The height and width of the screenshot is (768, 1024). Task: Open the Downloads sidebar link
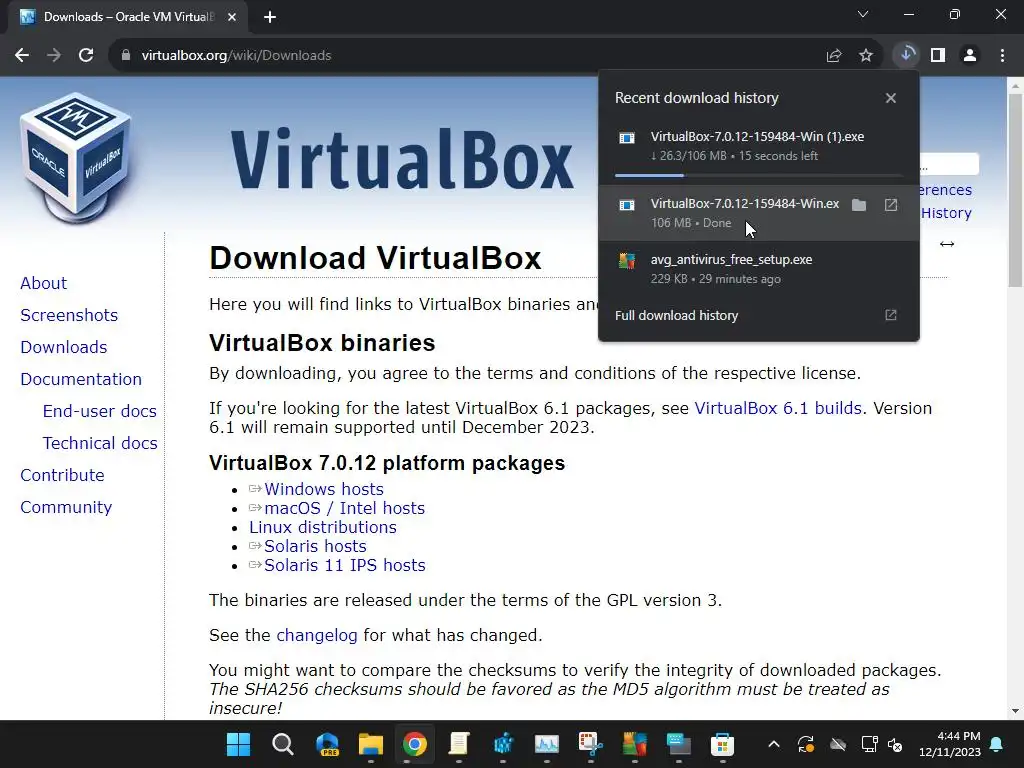click(64, 347)
